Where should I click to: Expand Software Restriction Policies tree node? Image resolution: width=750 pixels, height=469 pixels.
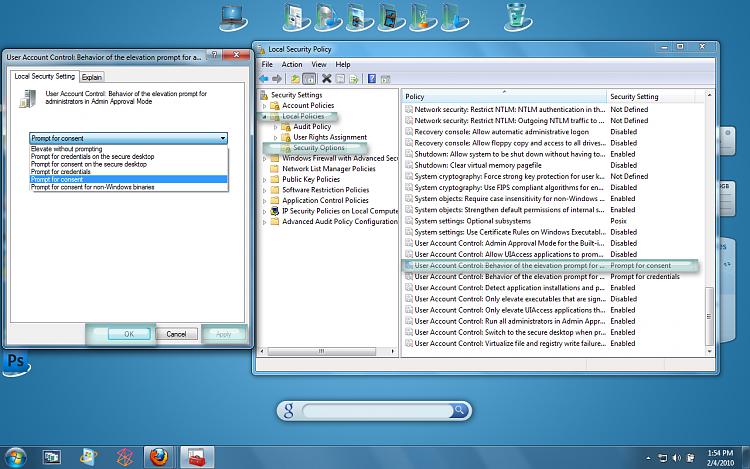click(x=265, y=190)
